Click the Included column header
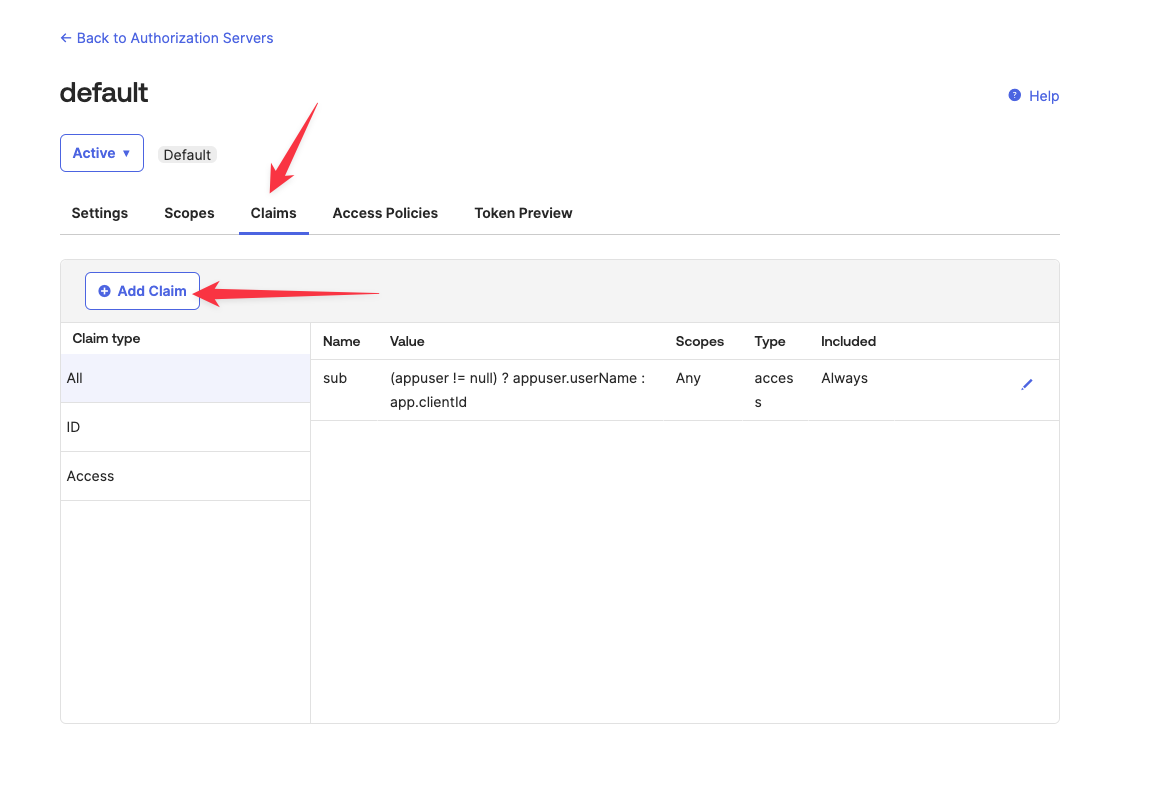1158x808 pixels. click(848, 341)
